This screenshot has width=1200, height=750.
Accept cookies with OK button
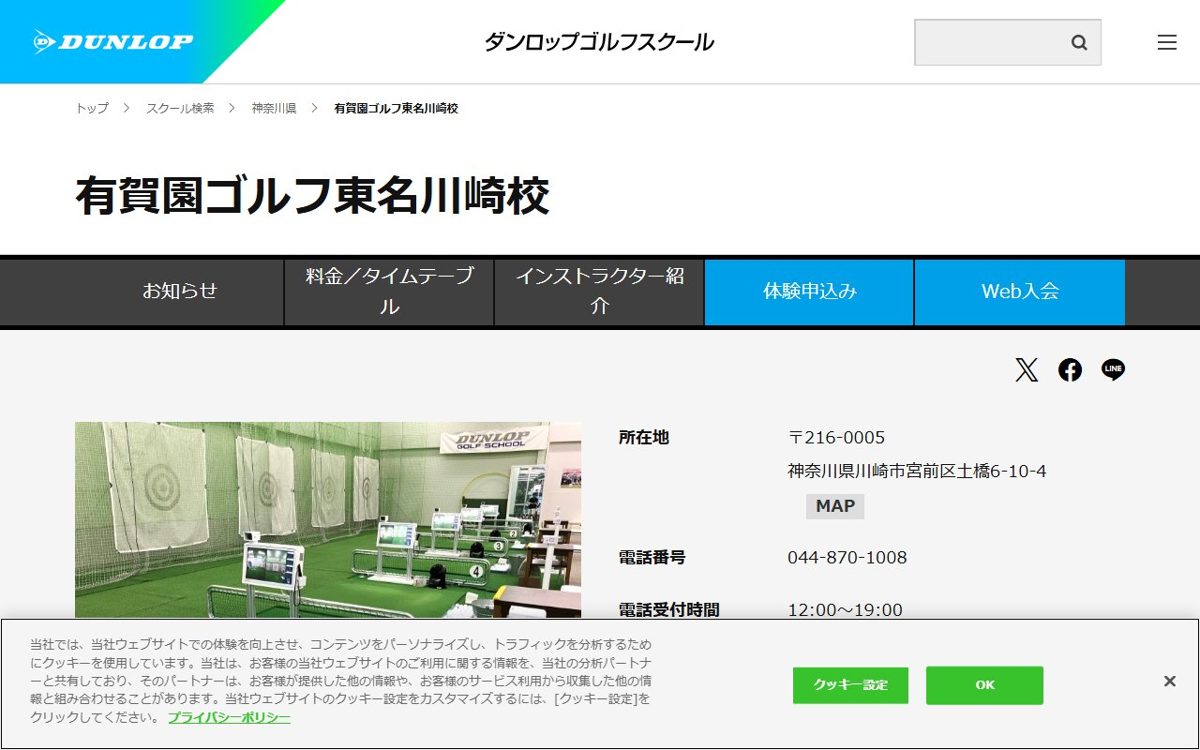click(x=984, y=685)
